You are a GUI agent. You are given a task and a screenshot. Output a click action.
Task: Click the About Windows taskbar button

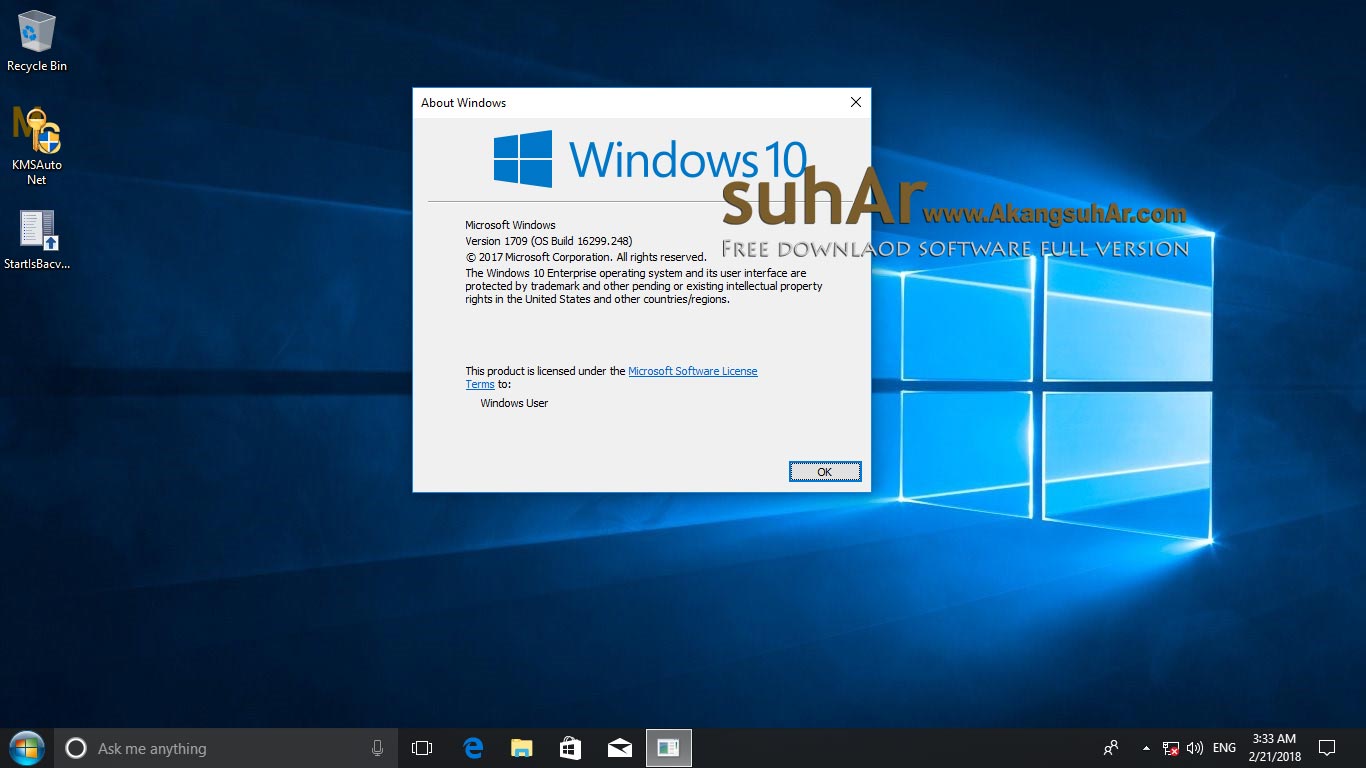coord(668,748)
